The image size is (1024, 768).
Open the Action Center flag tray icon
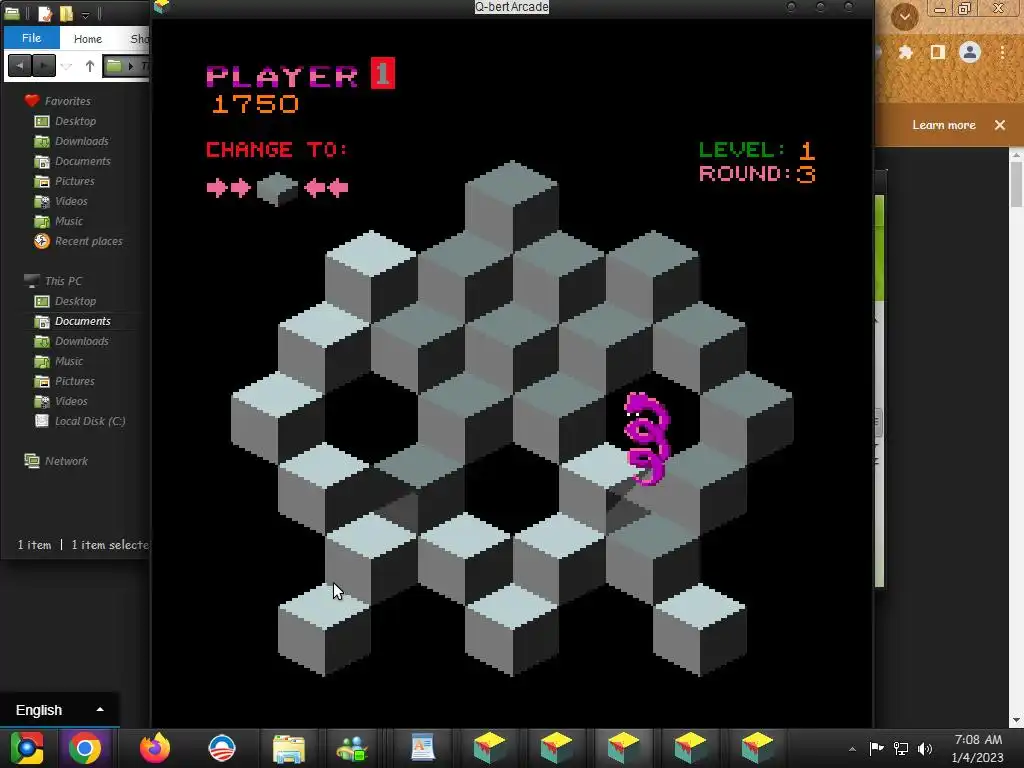click(876, 748)
